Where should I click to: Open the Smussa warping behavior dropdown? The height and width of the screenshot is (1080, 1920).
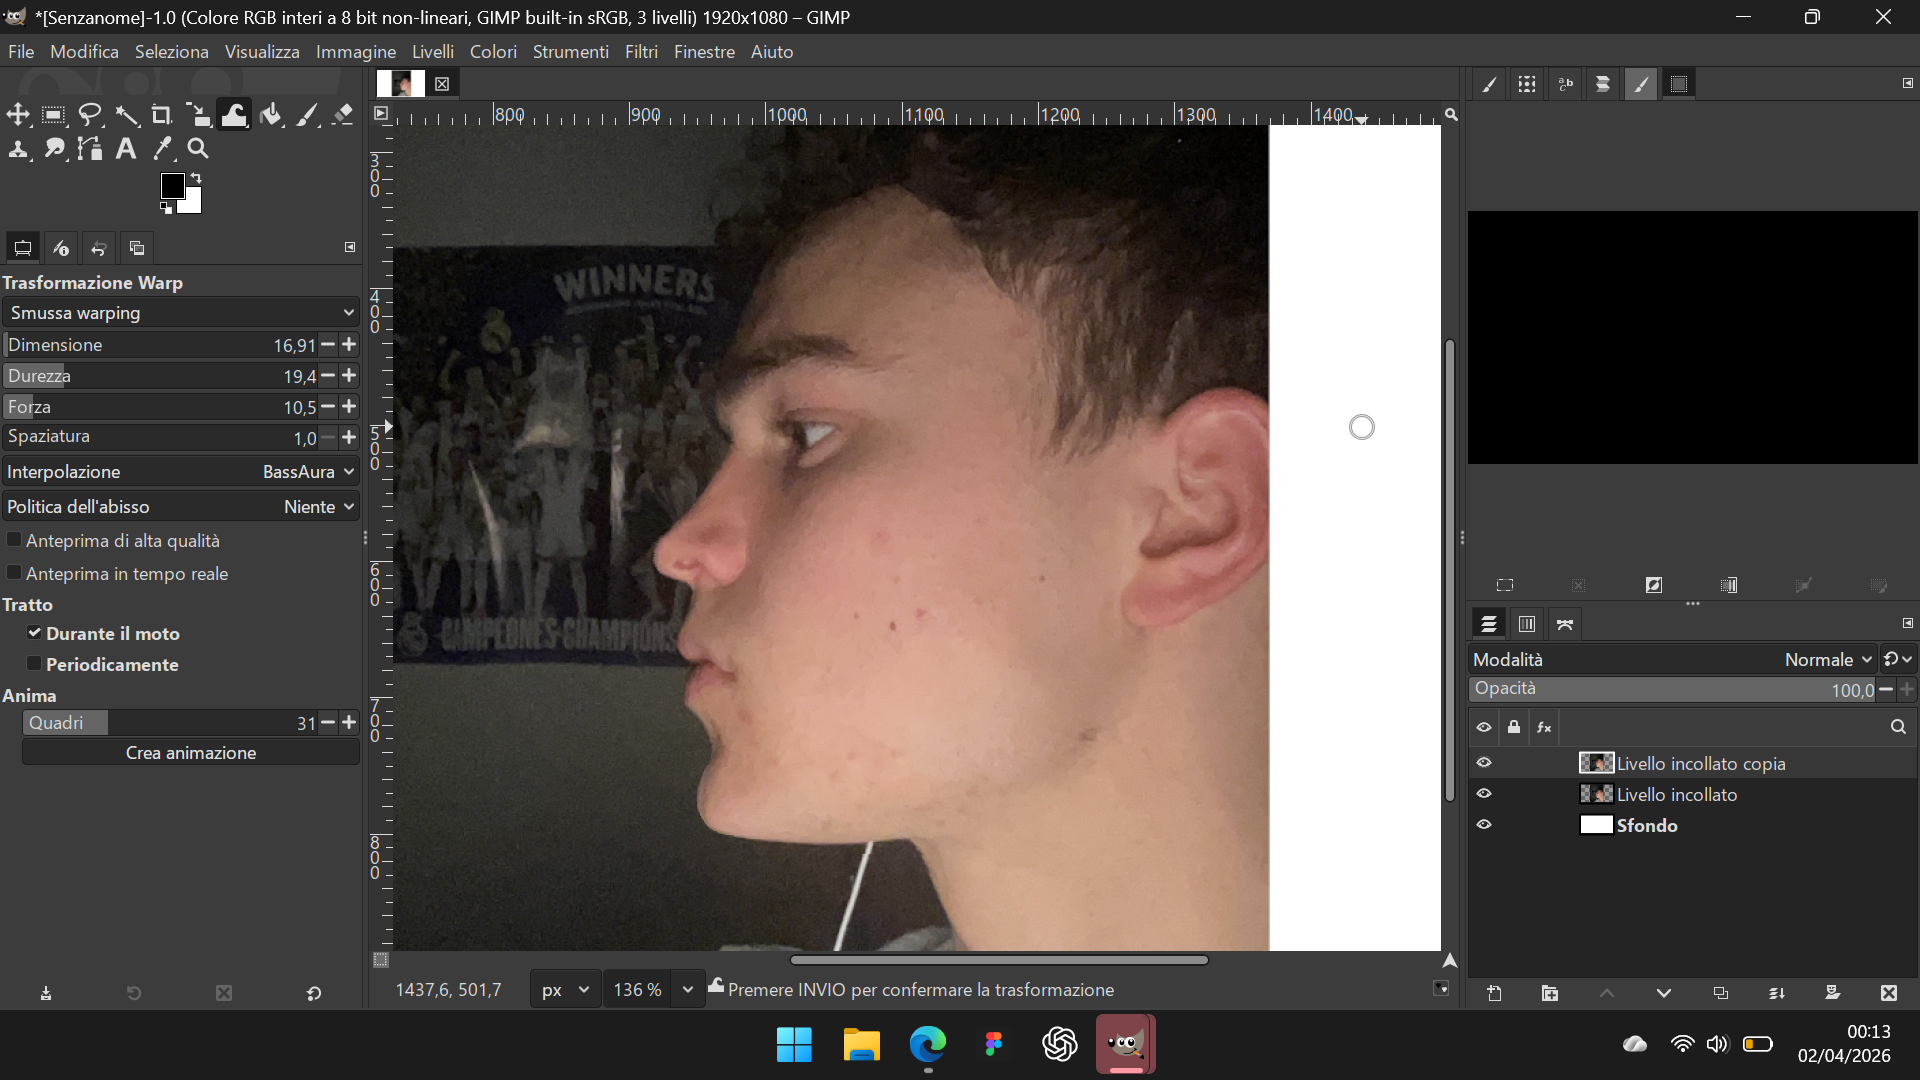pos(180,313)
